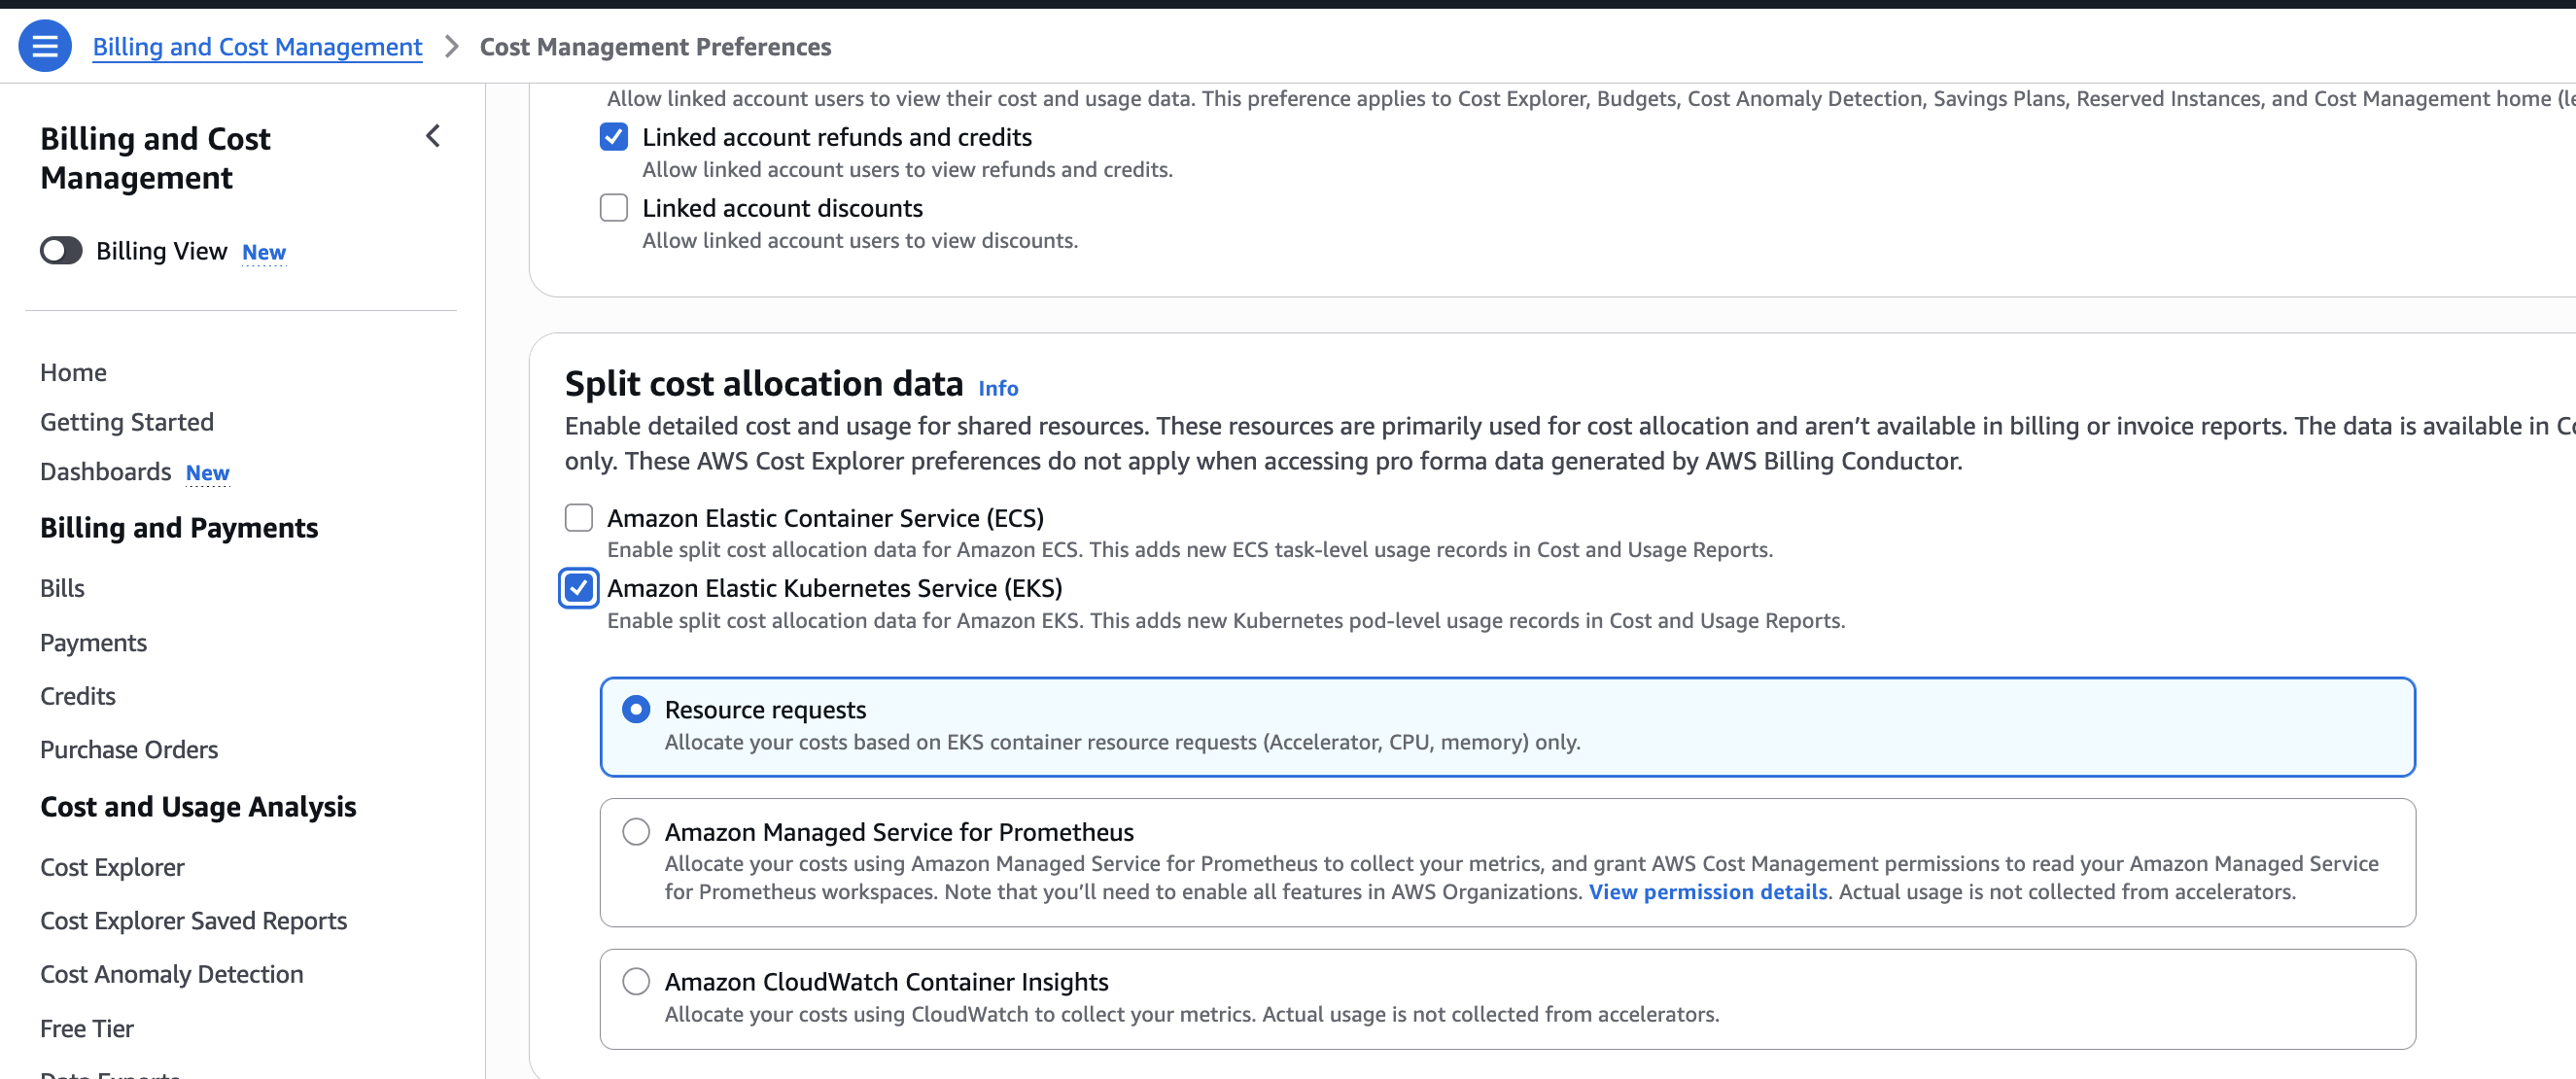Navigate to Free Tier in sidebar

pos(87,1028)
